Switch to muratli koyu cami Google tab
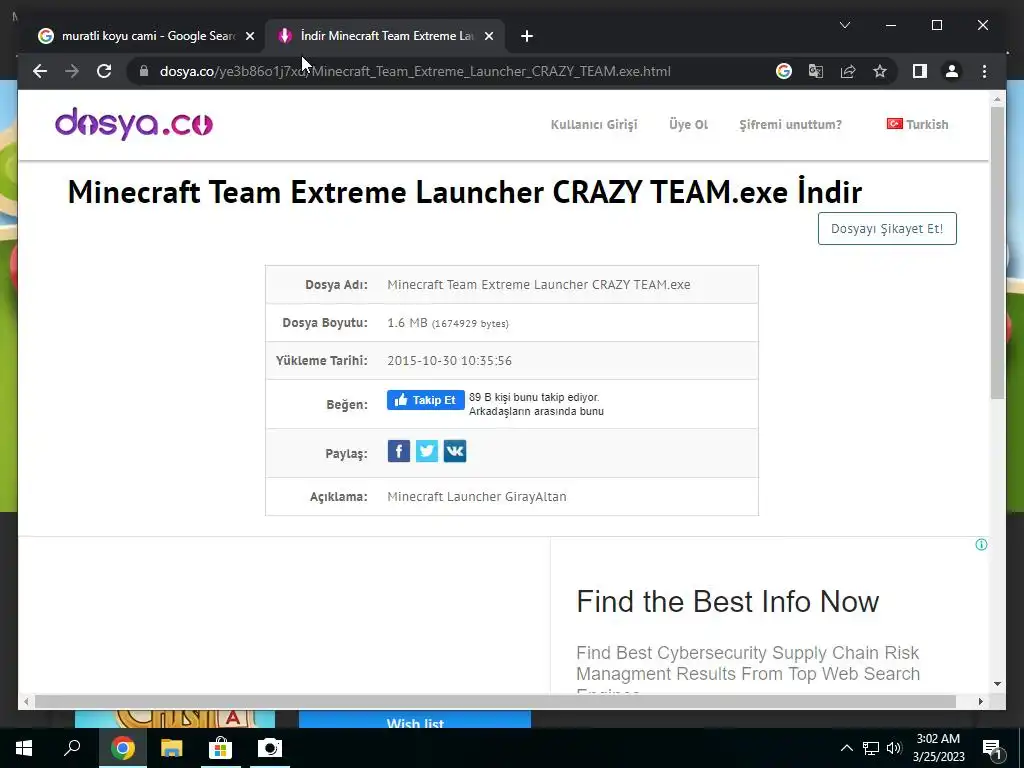This screenshot has width=1024, height=768. [x=147, y=36]
